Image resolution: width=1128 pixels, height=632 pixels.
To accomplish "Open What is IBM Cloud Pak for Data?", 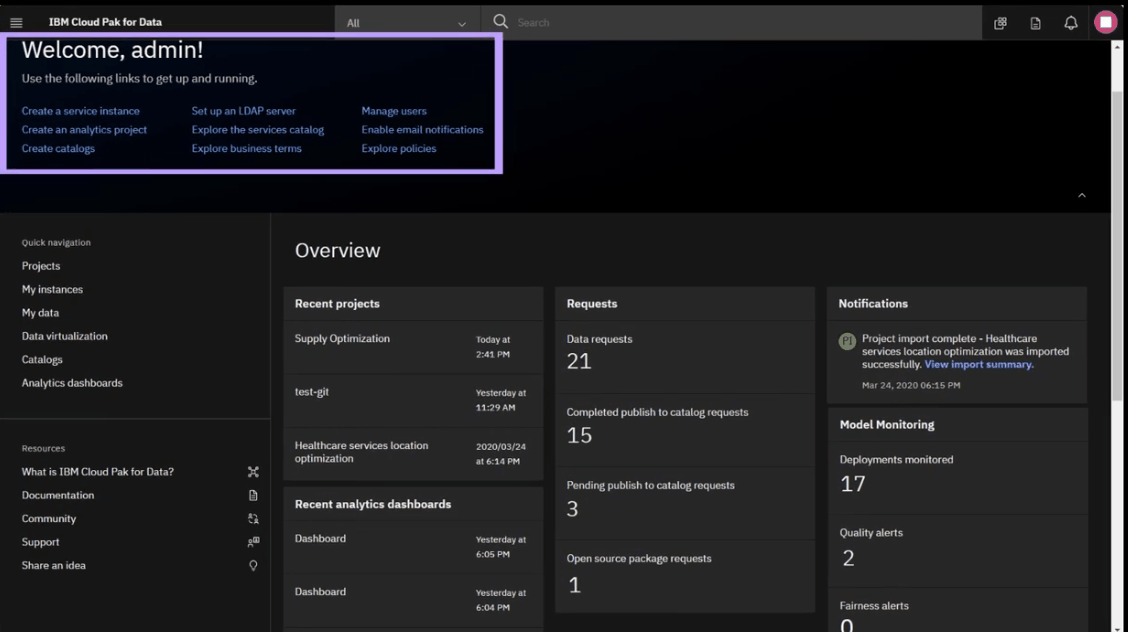I will (98, 472).
